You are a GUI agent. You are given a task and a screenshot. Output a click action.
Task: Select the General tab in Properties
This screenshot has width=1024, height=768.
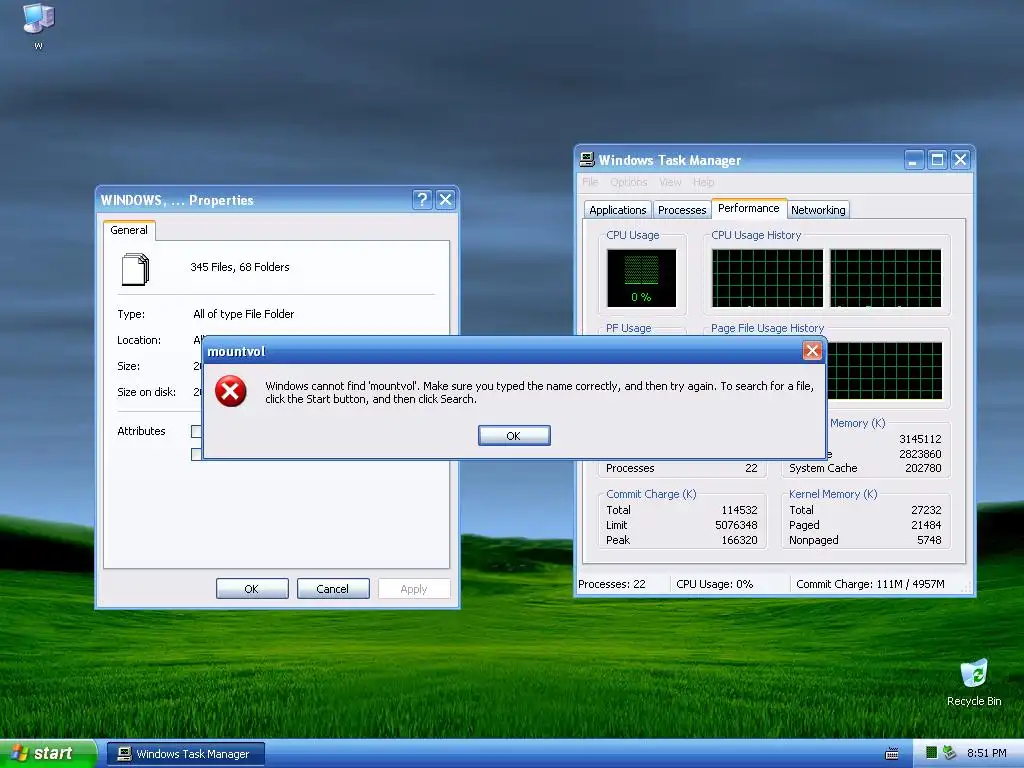(x=129, y=230)
